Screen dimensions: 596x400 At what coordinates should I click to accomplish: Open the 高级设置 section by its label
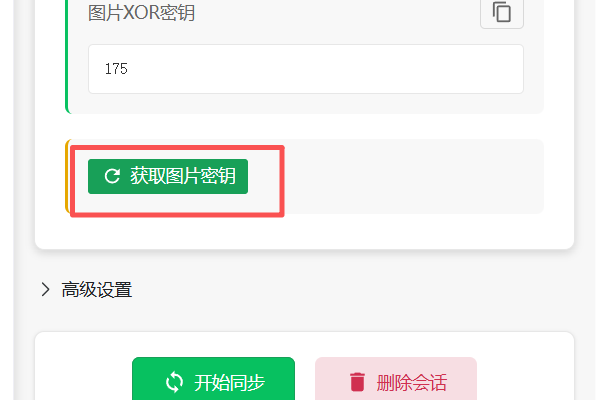click(97, 290)
